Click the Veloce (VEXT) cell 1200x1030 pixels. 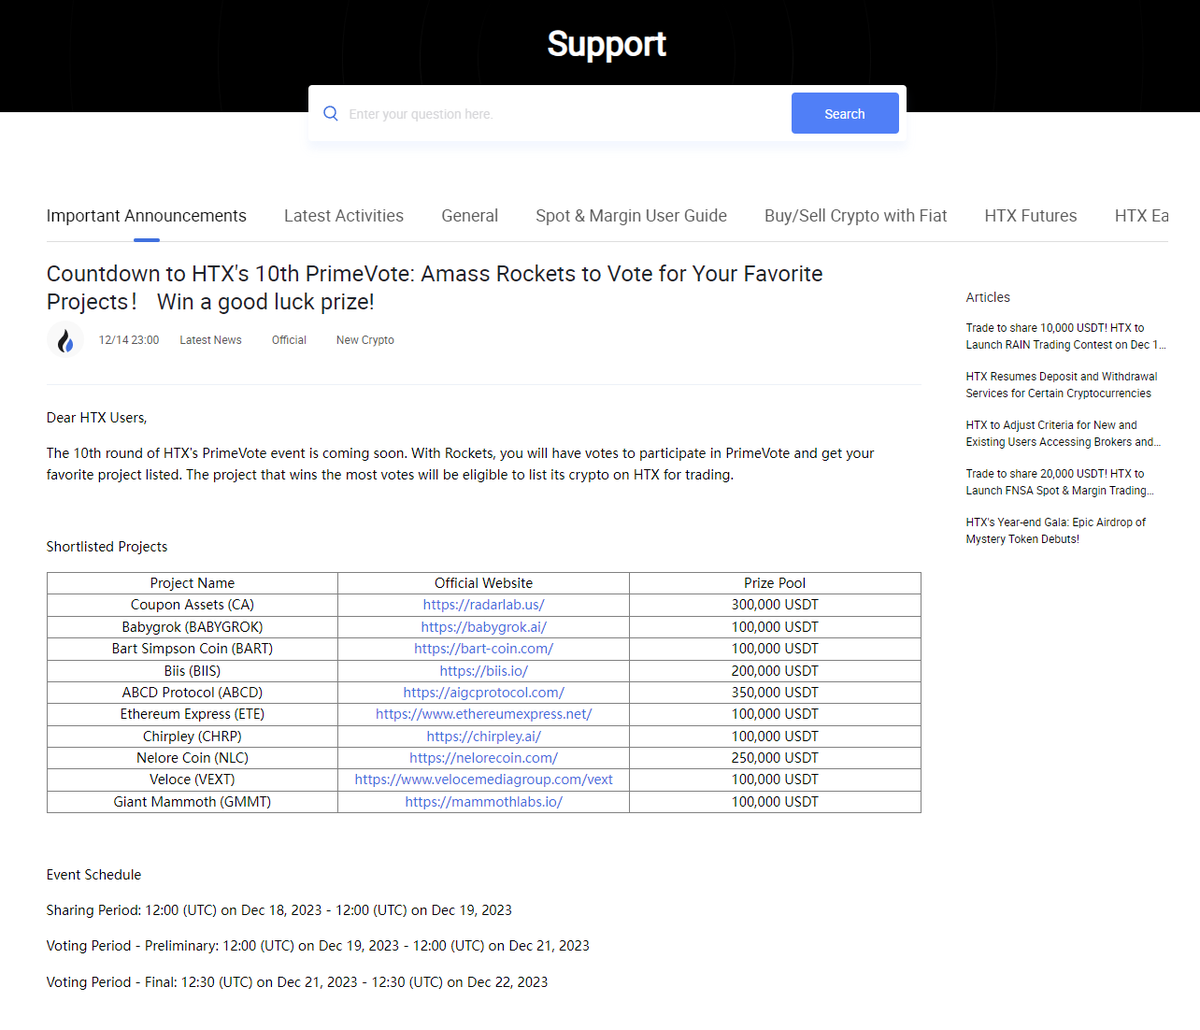click(192, 779)
